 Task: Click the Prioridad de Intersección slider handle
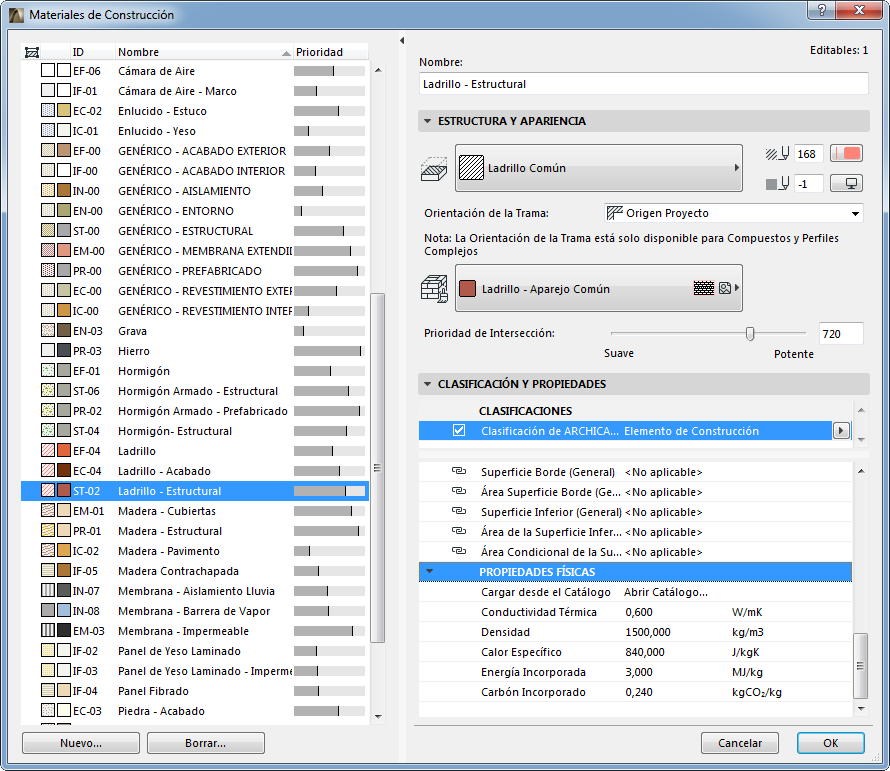click(750, 333)
